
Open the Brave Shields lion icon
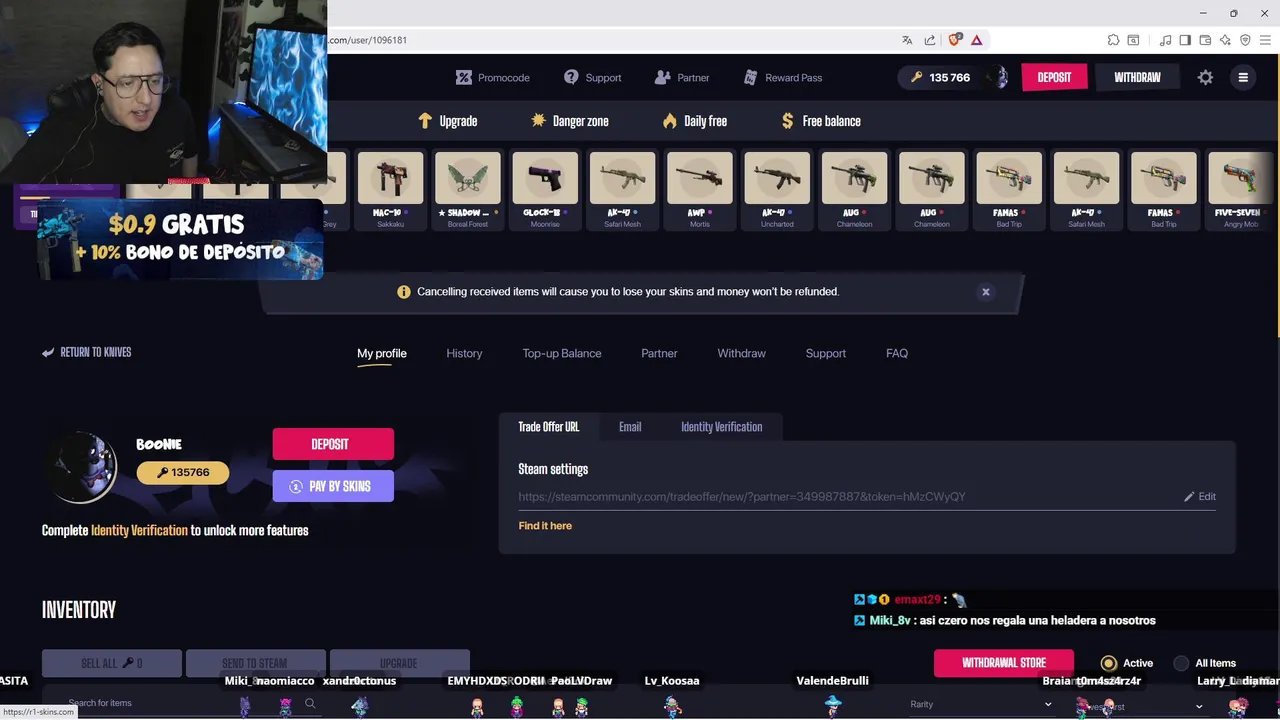coord(954,40)
